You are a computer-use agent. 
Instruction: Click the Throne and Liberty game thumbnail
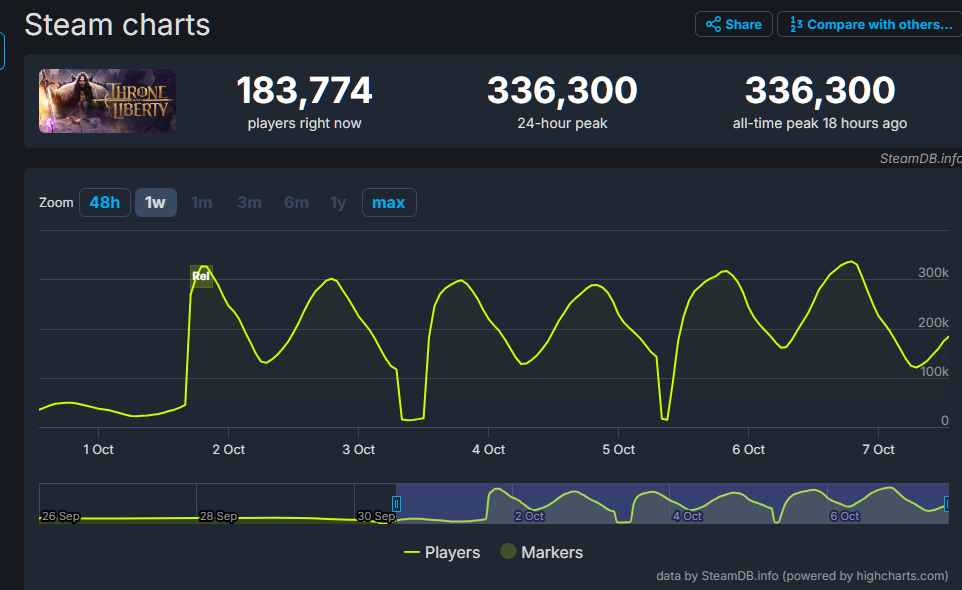click(x=107, y=101)
